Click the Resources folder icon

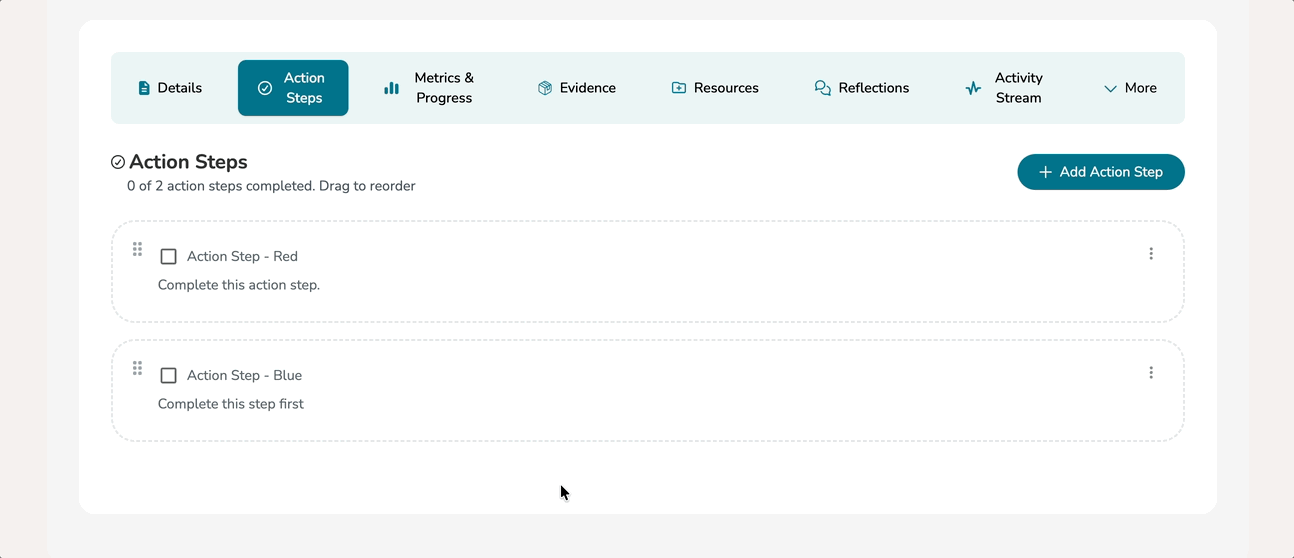click(x=679, y=88)
